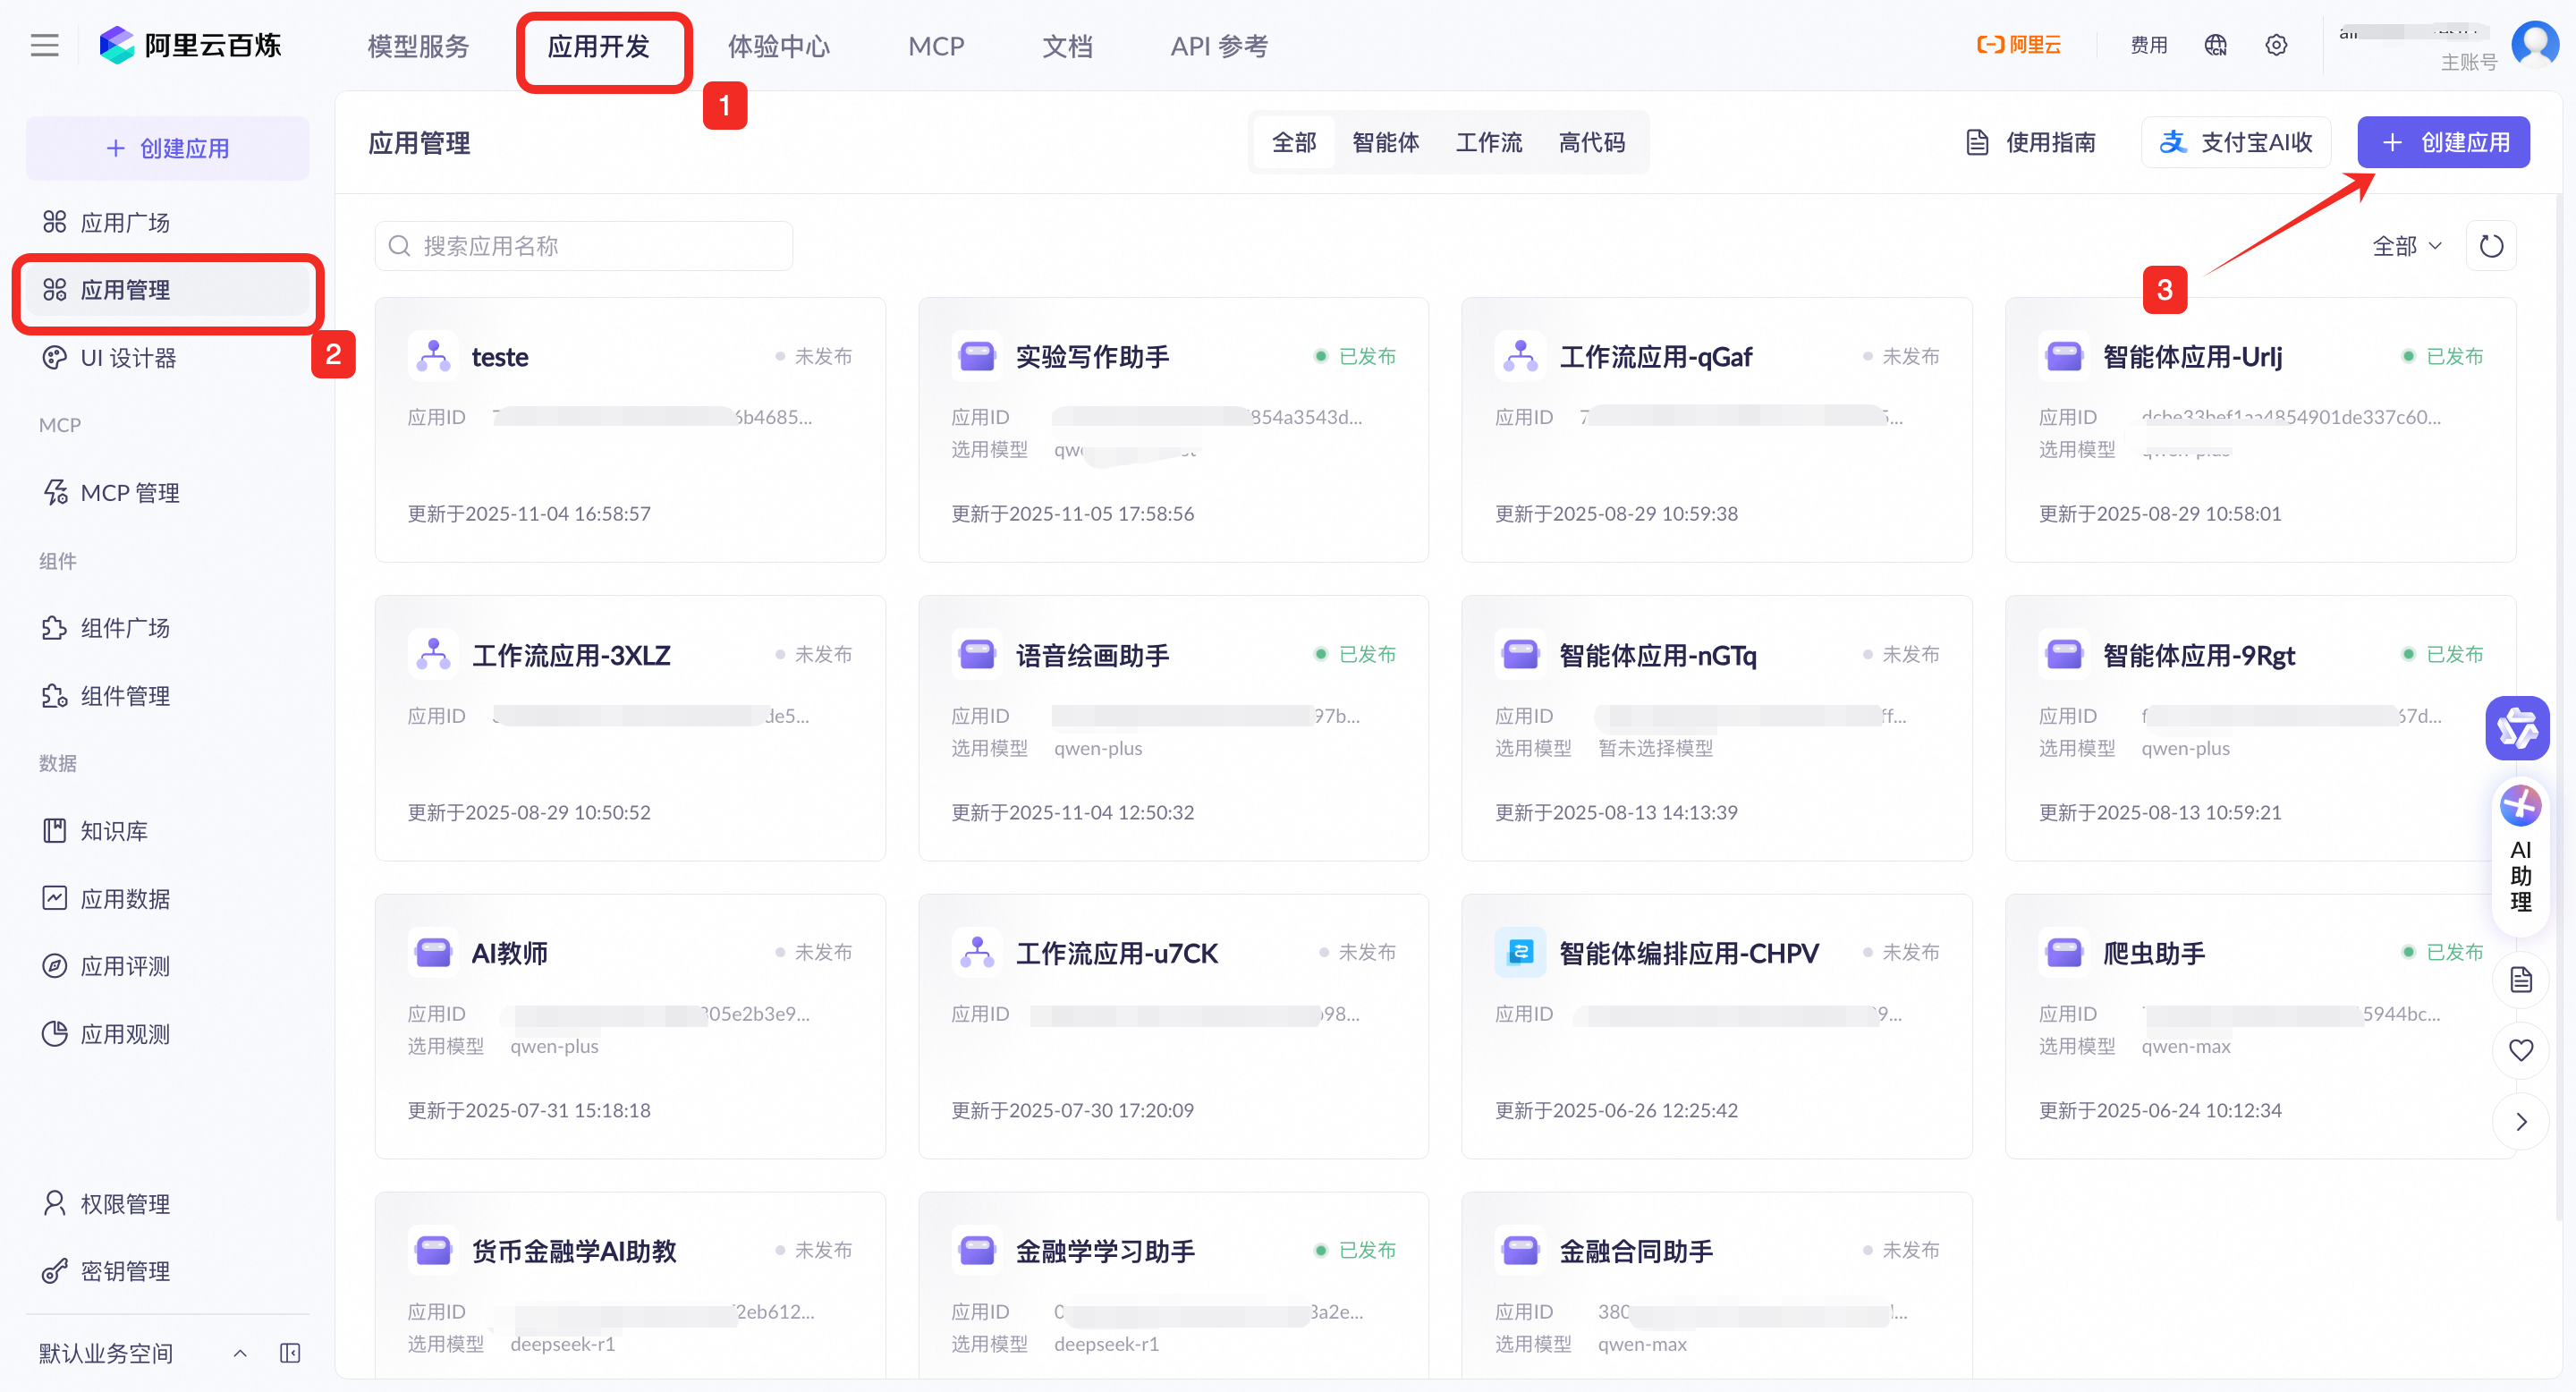Switch to the 工作流 filter tab
Screen dimensions: 2576x1392
[1488, 143]
